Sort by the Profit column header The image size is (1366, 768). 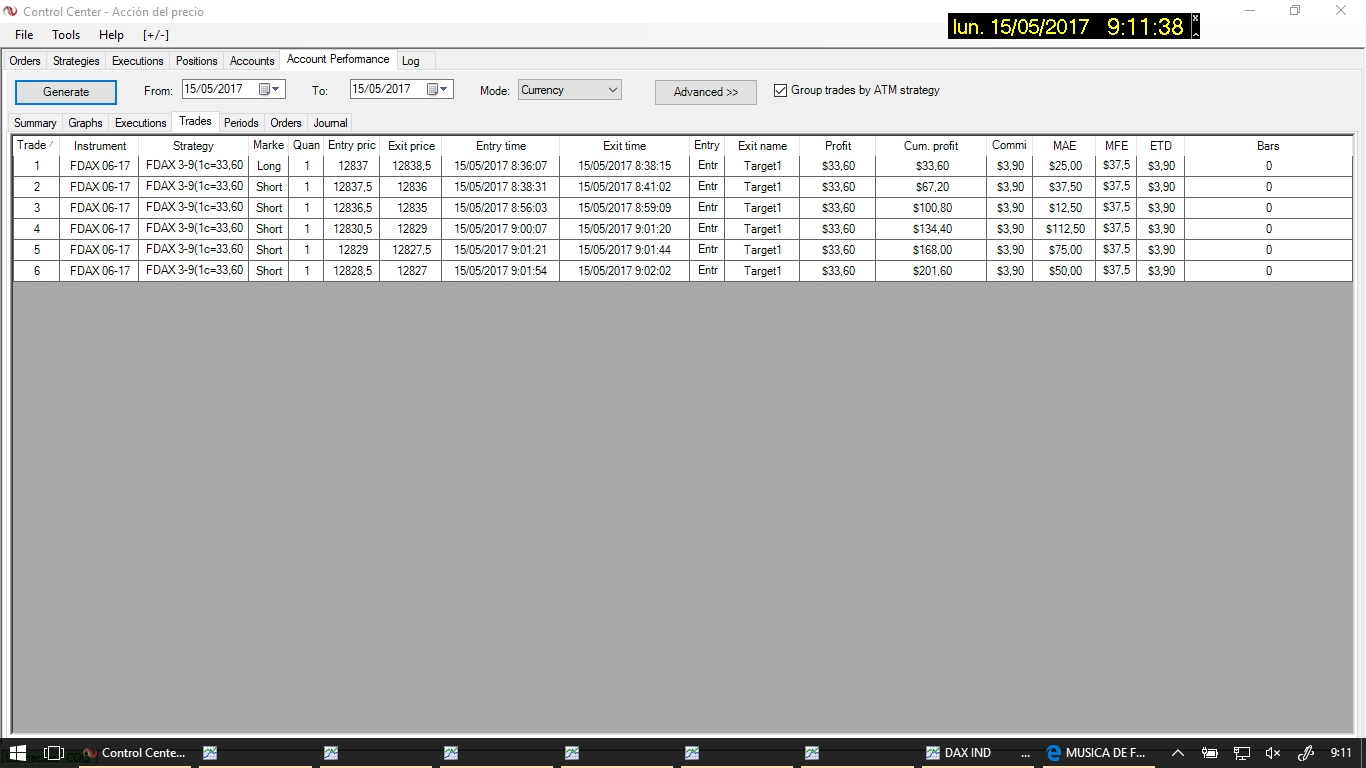coord(838,146)
